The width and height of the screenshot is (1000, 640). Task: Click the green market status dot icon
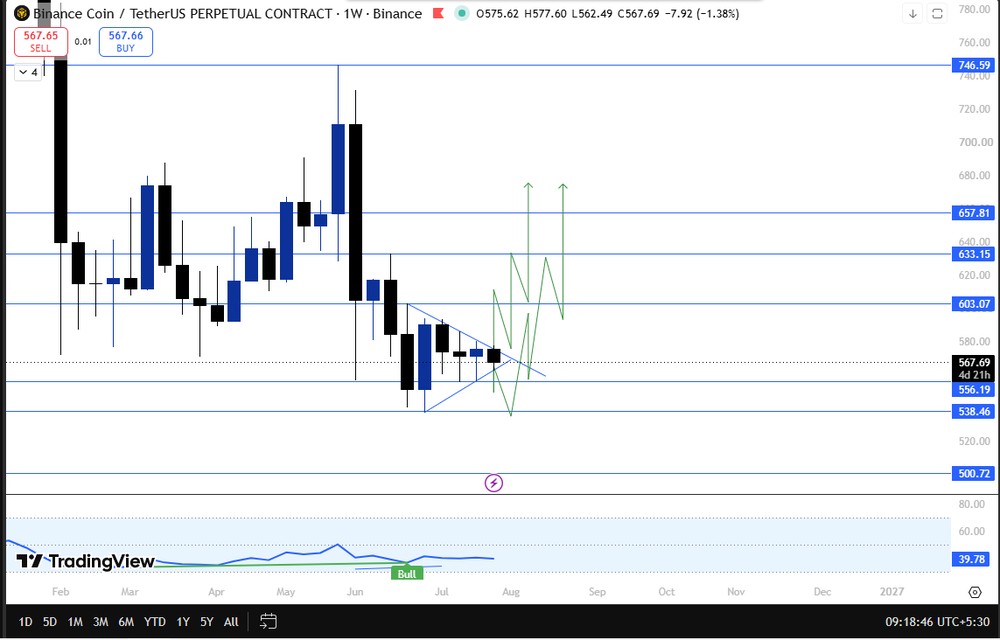(462, 13)
